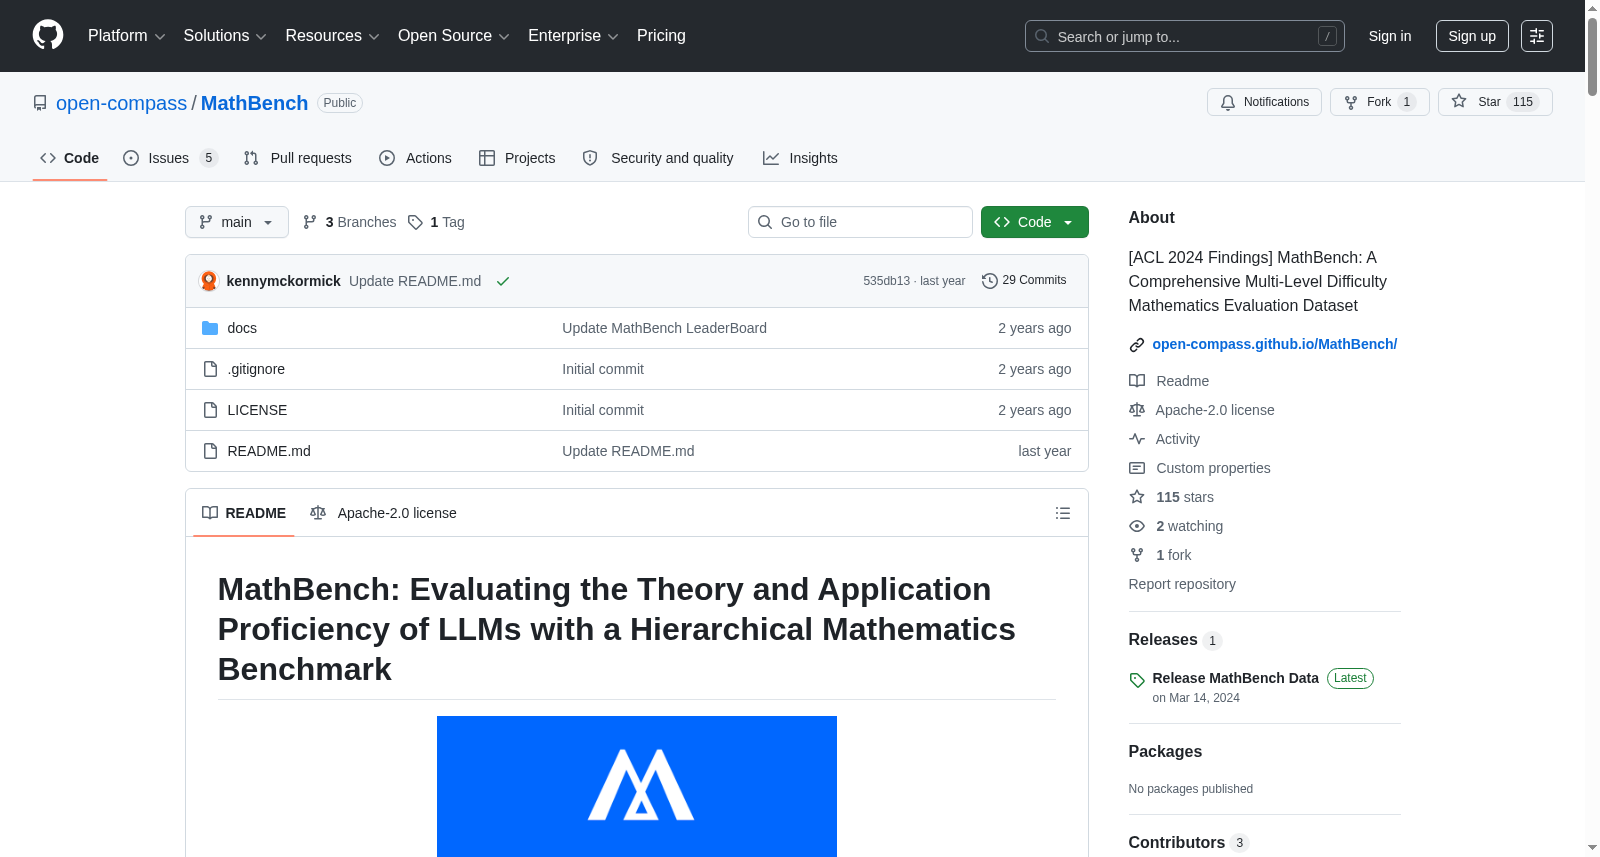Click the Search or jump to field
This screenshot has height=857, width=1600.
point(1184,36)
